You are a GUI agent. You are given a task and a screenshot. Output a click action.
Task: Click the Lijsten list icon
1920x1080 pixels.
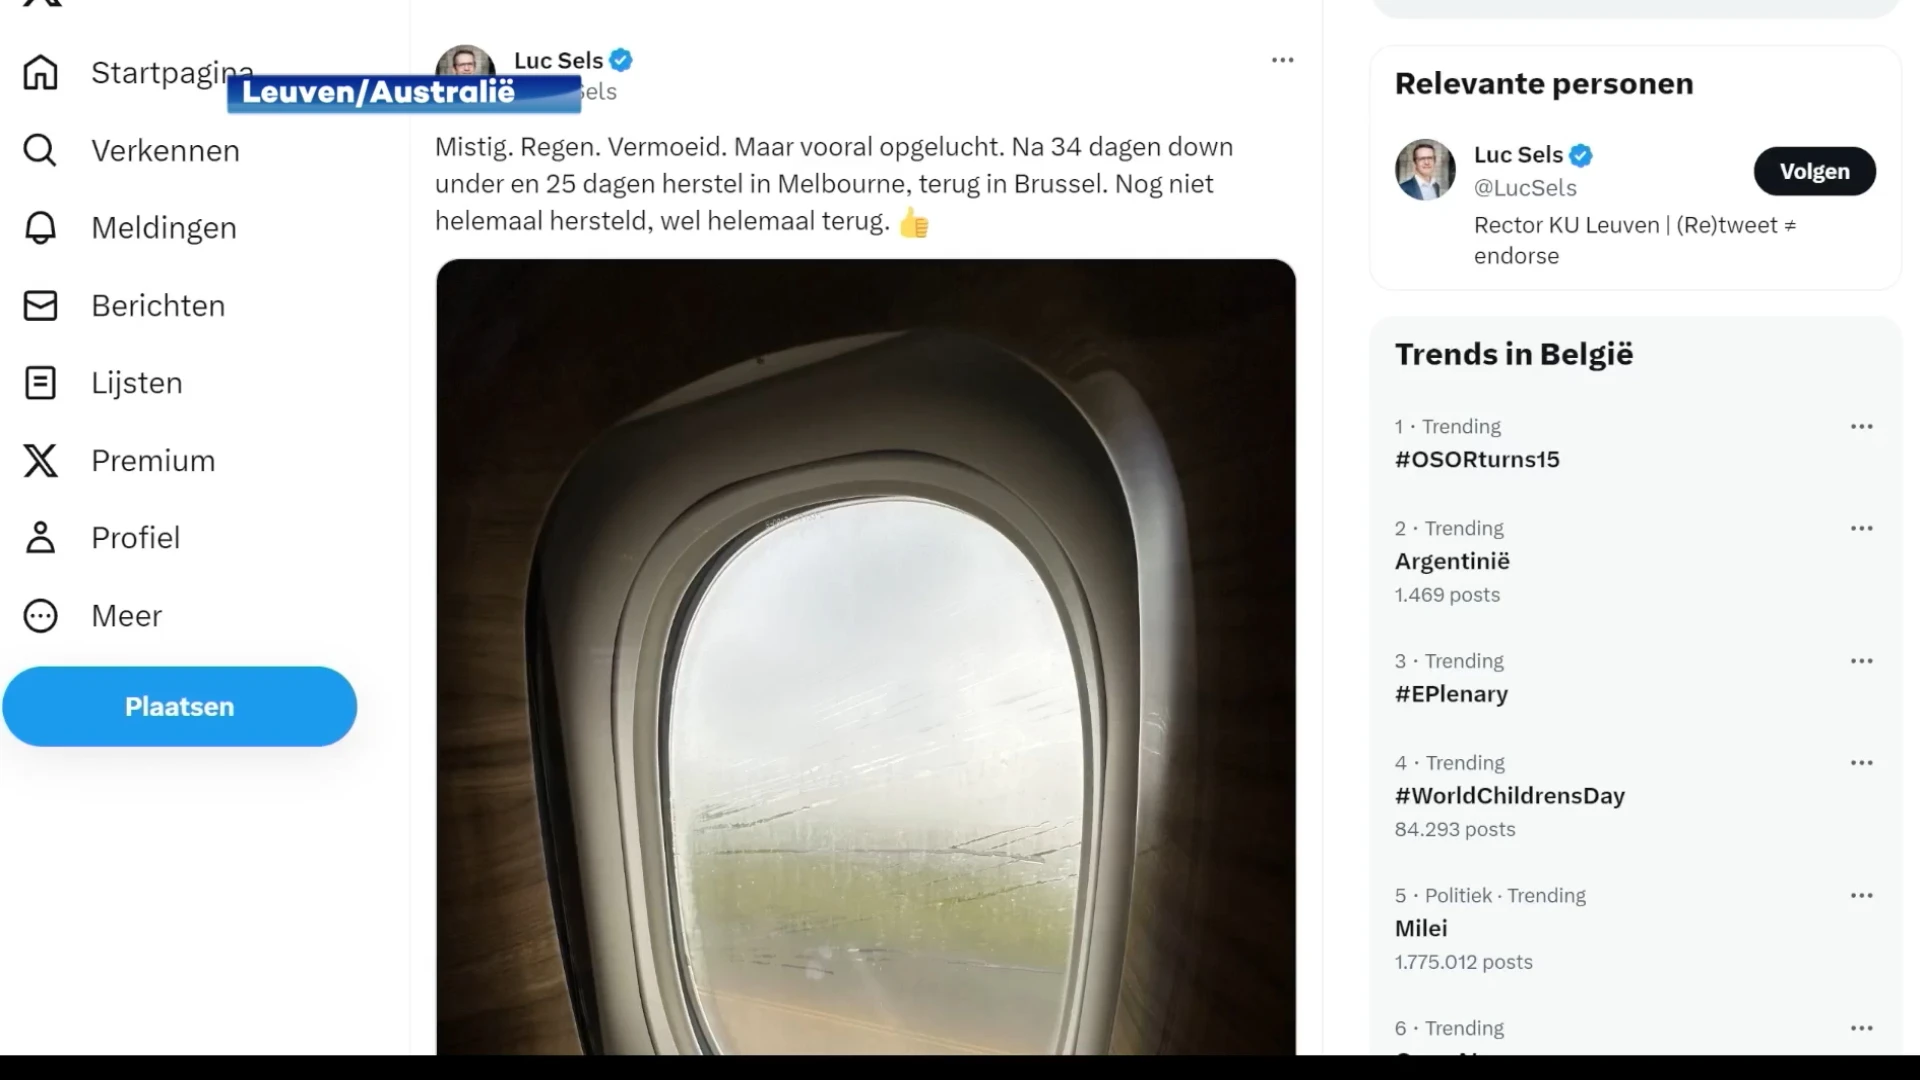click(40, 383)
